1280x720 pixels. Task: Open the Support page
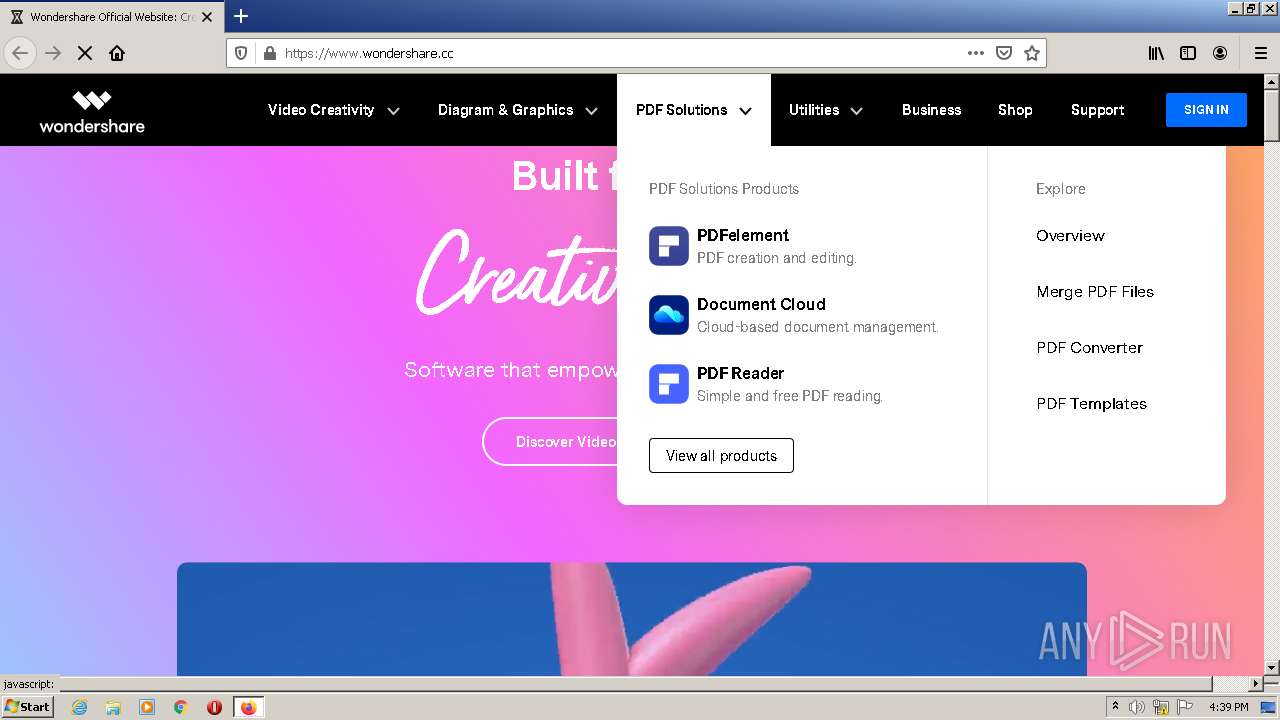[1097, 110]
